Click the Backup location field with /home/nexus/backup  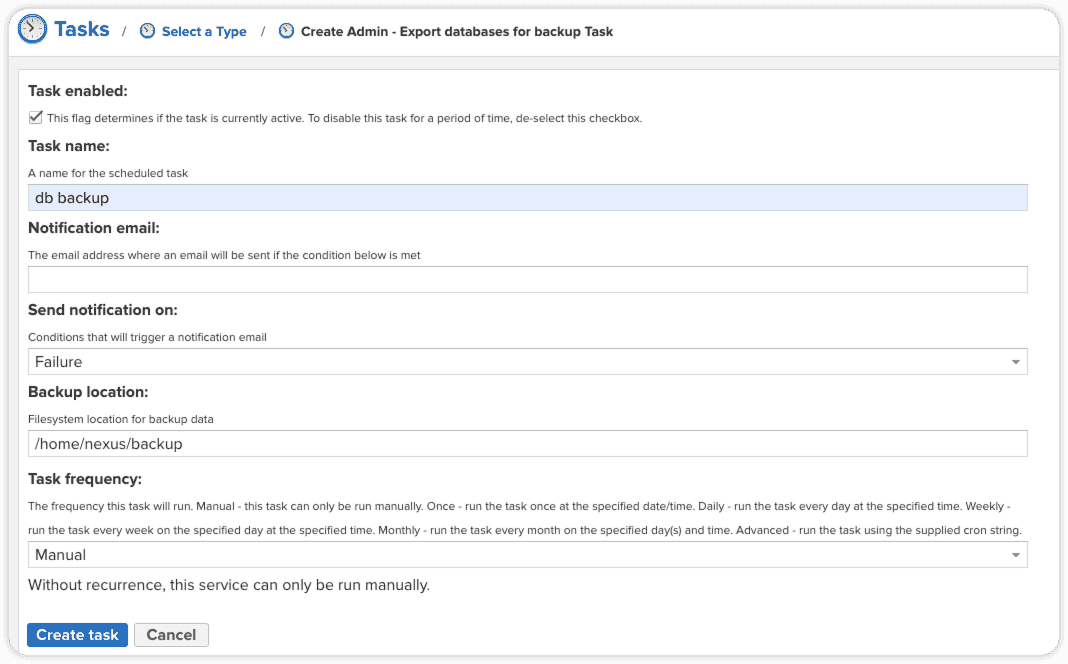coord(527,444)
